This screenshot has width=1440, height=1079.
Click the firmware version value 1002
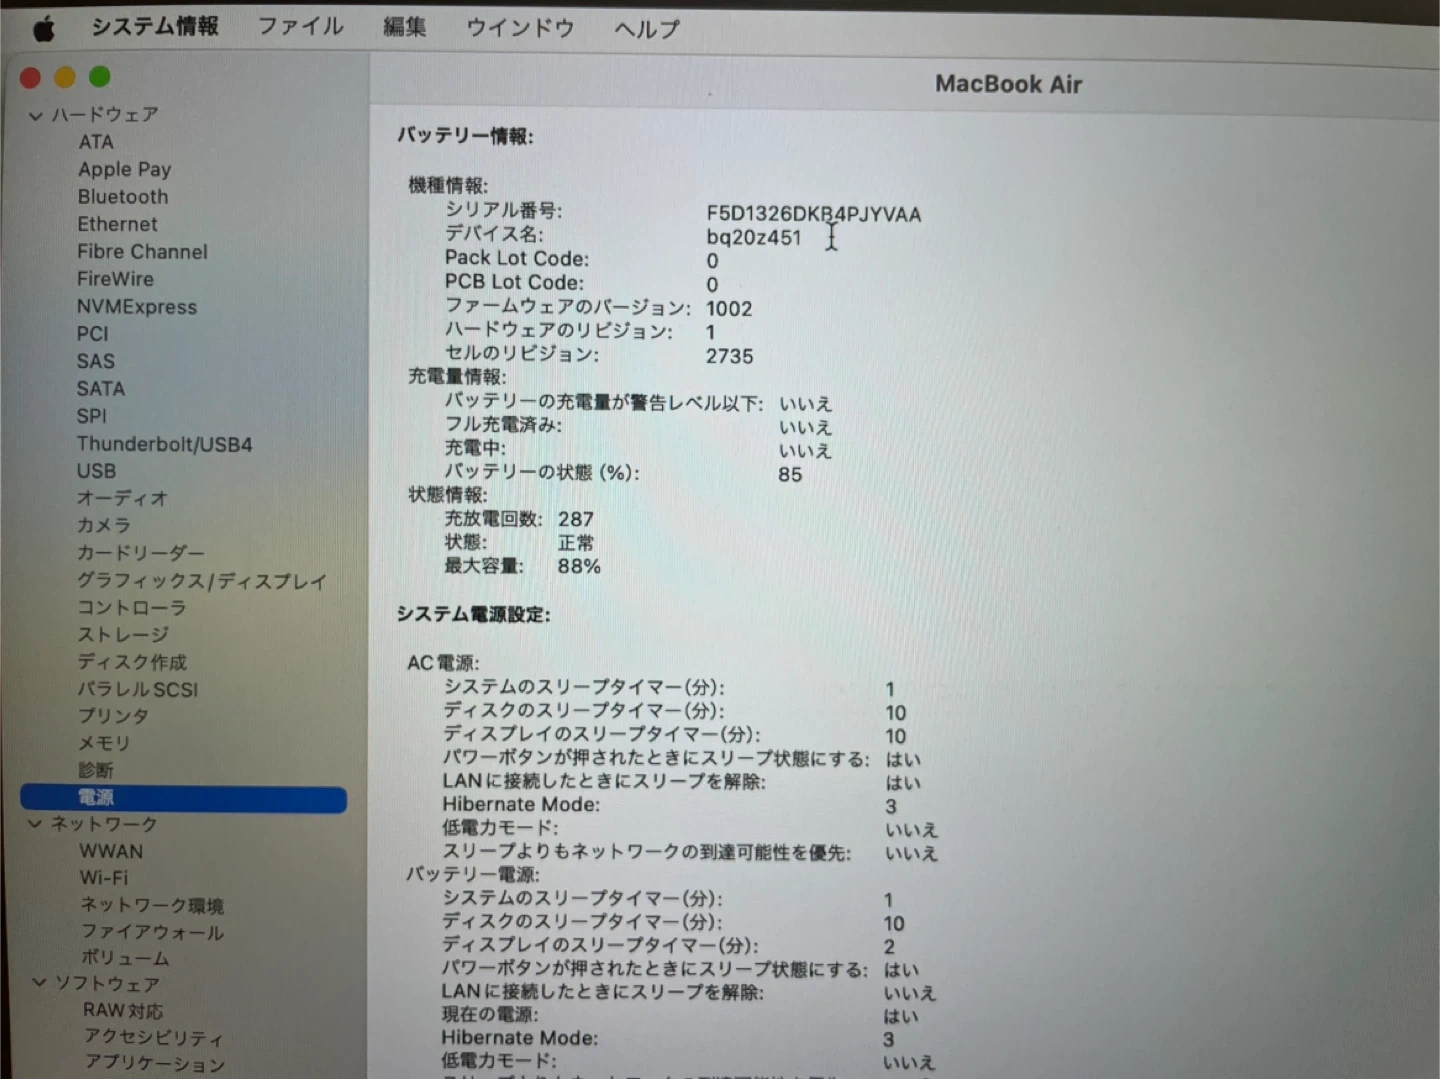click(729, 309)
